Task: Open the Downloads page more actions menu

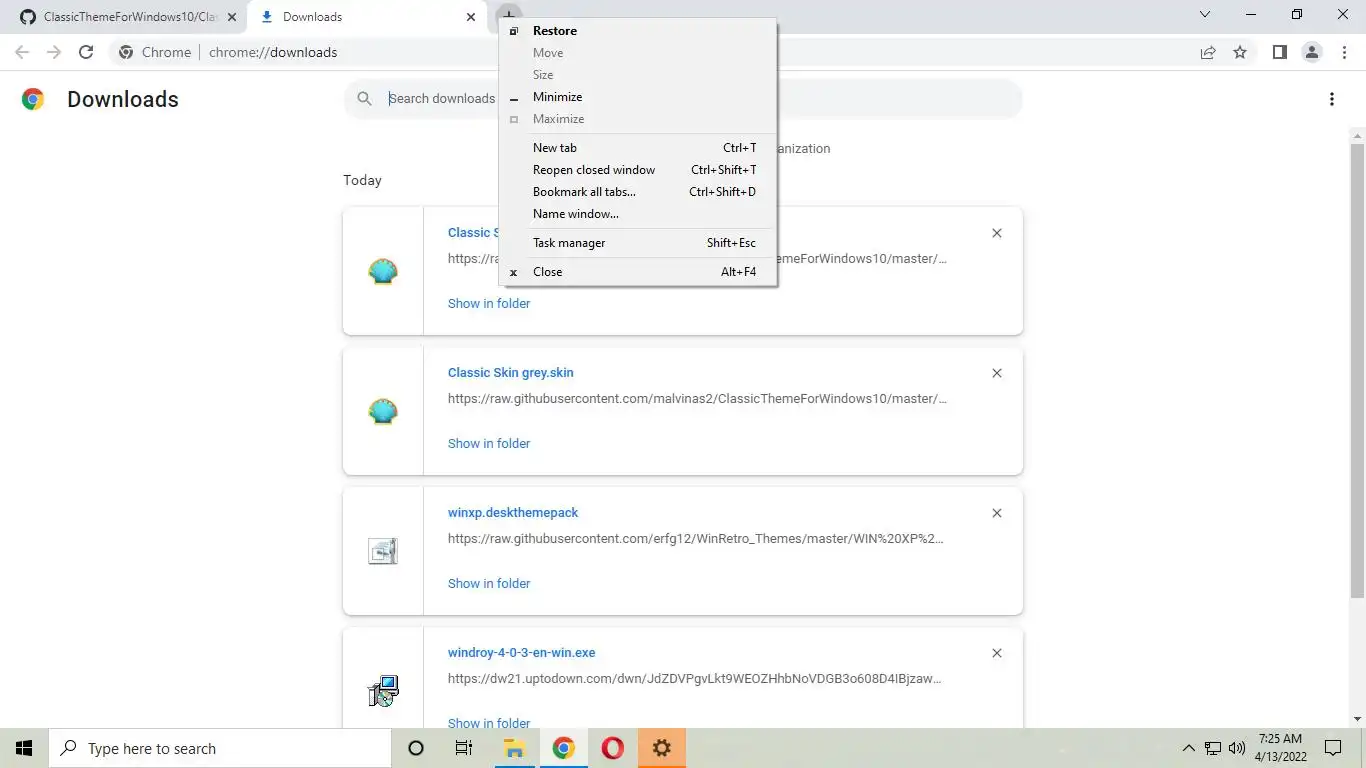Action: [x=1331, y=99]
